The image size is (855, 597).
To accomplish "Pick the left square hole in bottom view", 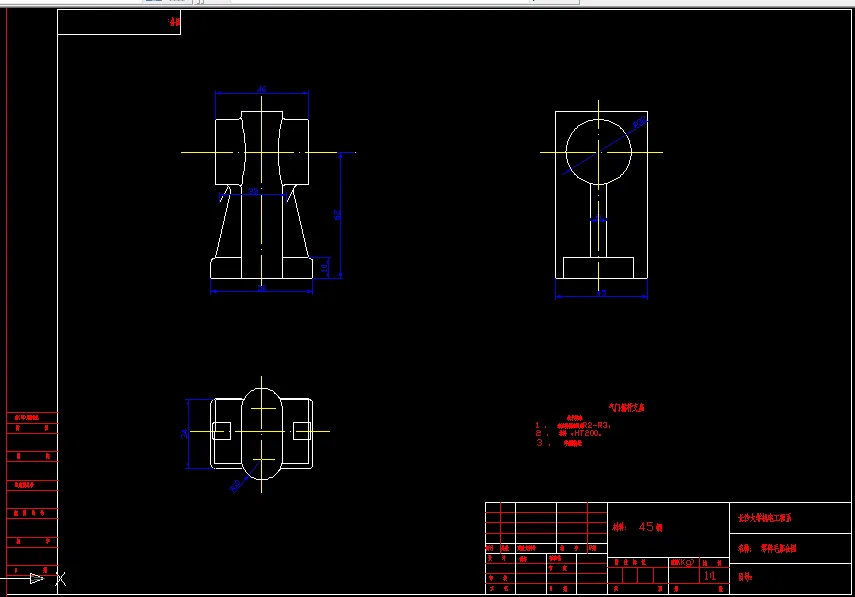I will (221, 431).
